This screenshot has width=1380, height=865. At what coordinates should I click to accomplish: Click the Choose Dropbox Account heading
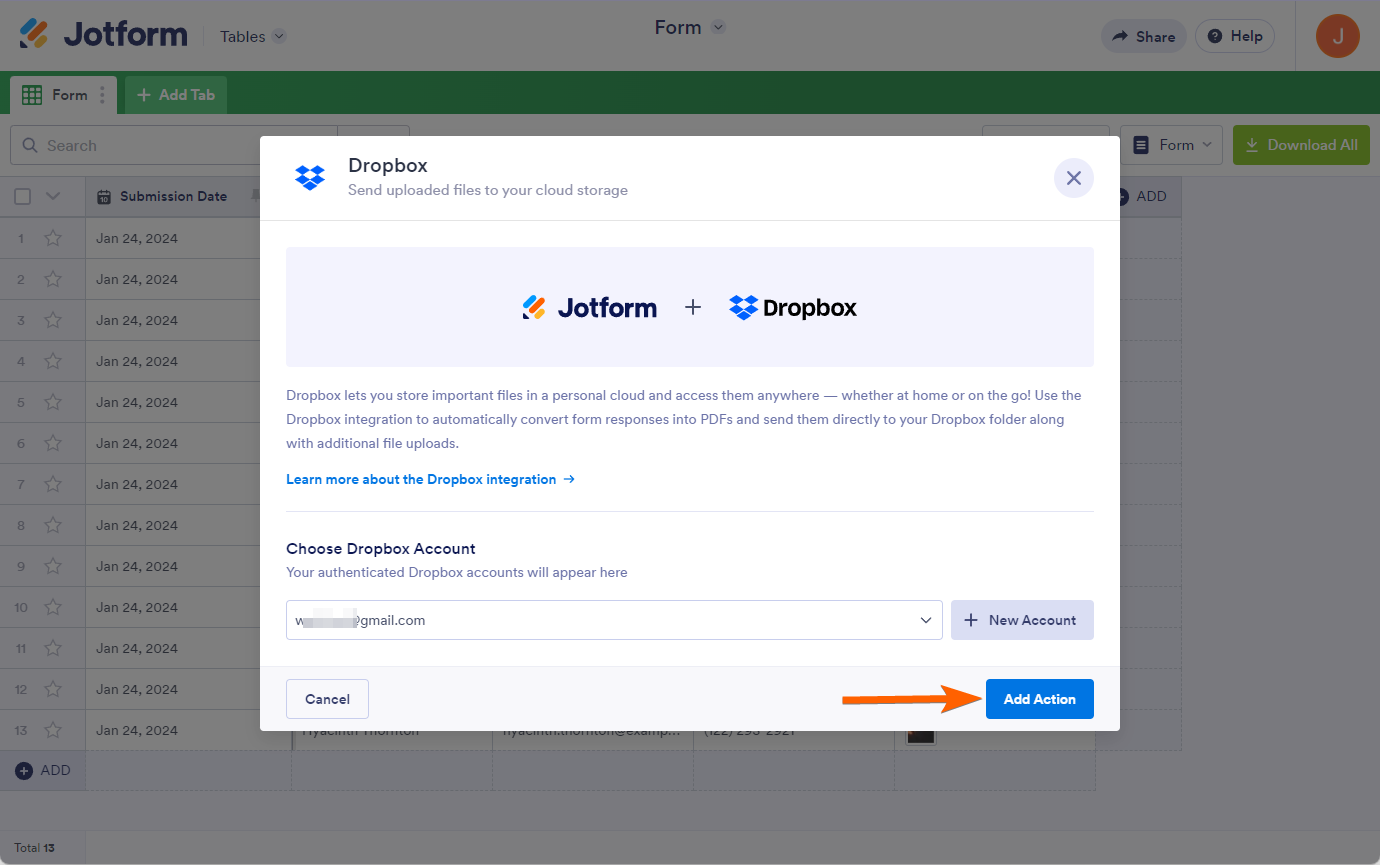pyautogui.click(x=381, y=548)
